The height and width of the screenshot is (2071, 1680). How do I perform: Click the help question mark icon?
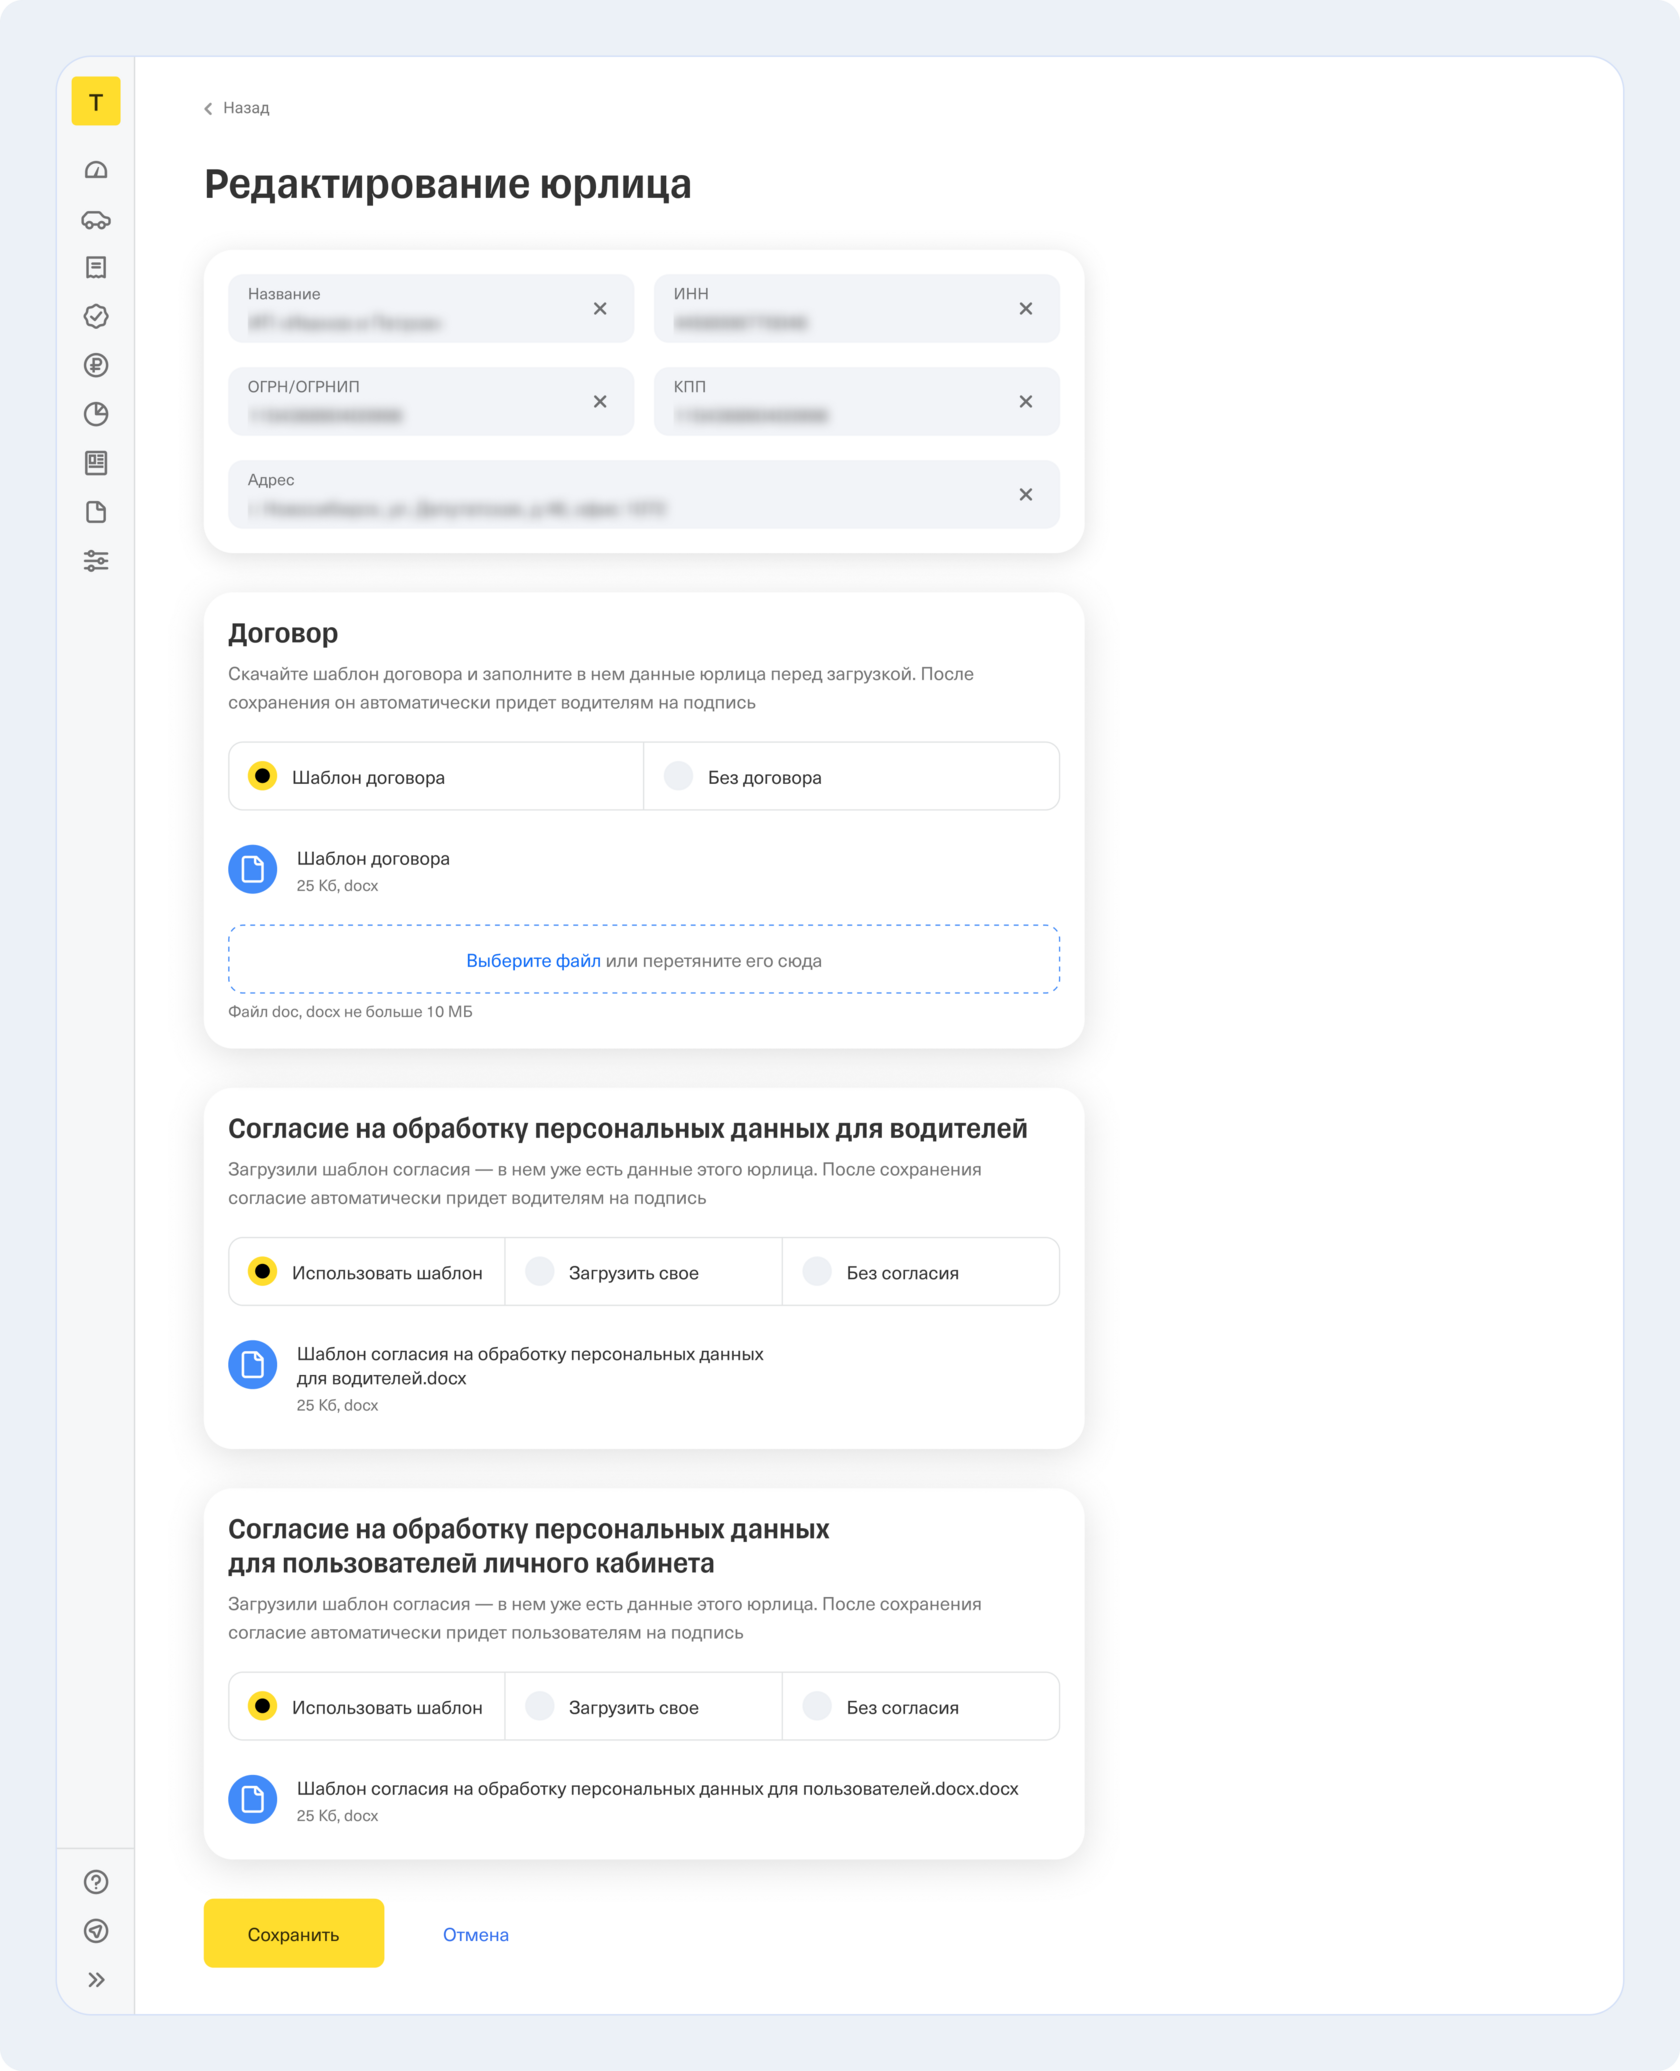pyautogui.click(x=96, y=1882)
